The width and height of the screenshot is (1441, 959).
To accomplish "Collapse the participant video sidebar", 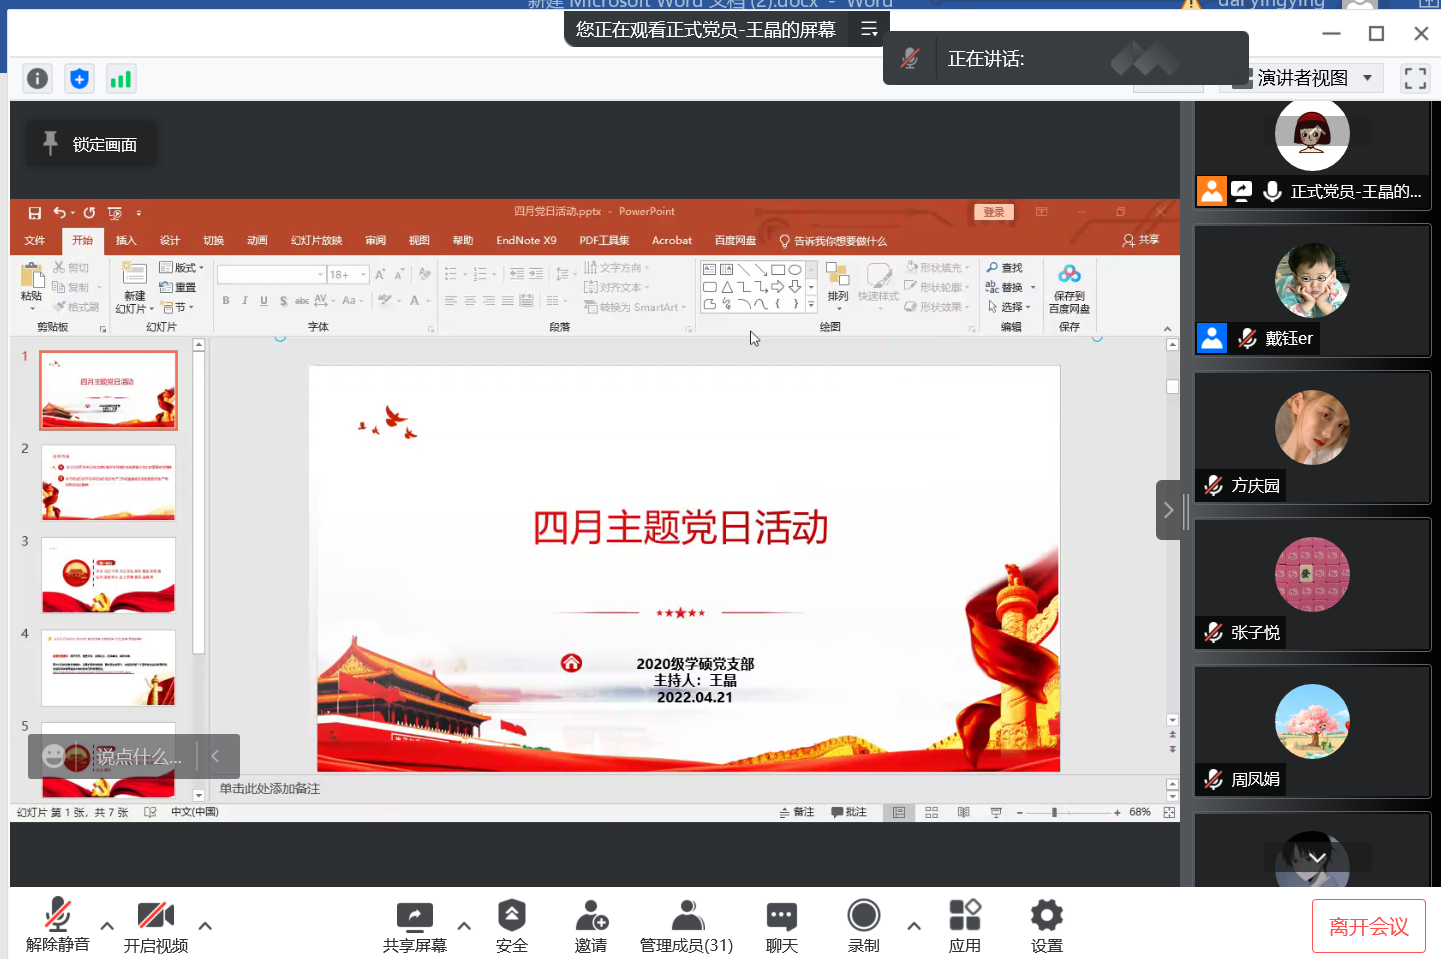I will click(x=1168, y=510).
